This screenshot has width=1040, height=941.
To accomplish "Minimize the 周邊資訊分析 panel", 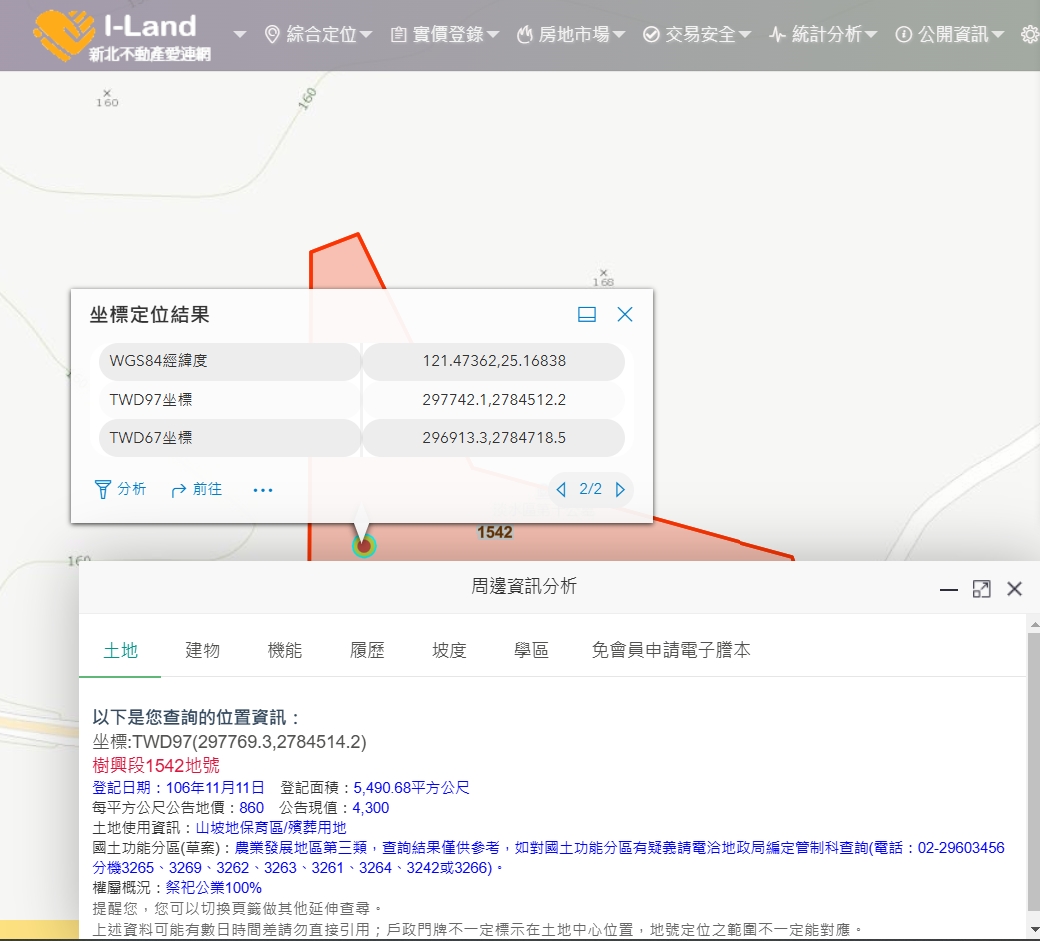I will (949, 590).
